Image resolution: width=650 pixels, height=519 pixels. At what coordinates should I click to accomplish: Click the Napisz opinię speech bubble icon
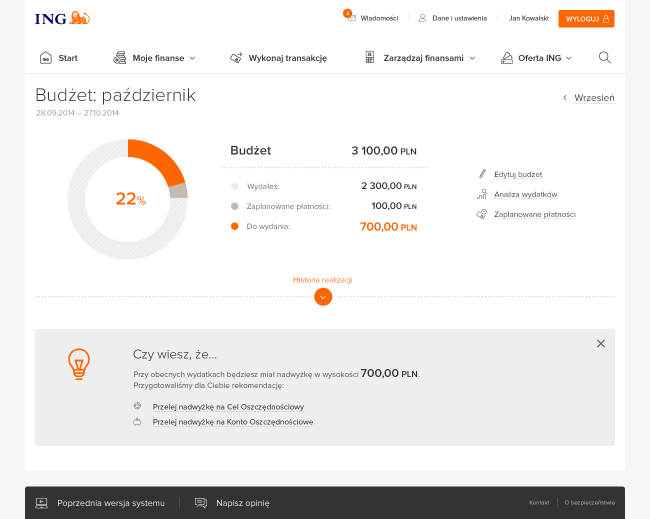point(201,503)
